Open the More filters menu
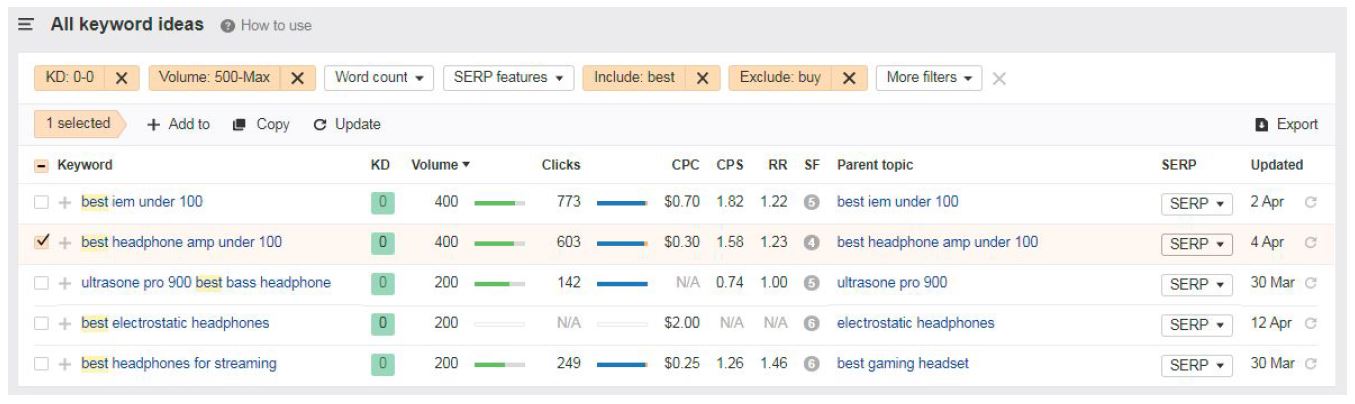Viewport: 1355px width, 404px height. [928, 78]
